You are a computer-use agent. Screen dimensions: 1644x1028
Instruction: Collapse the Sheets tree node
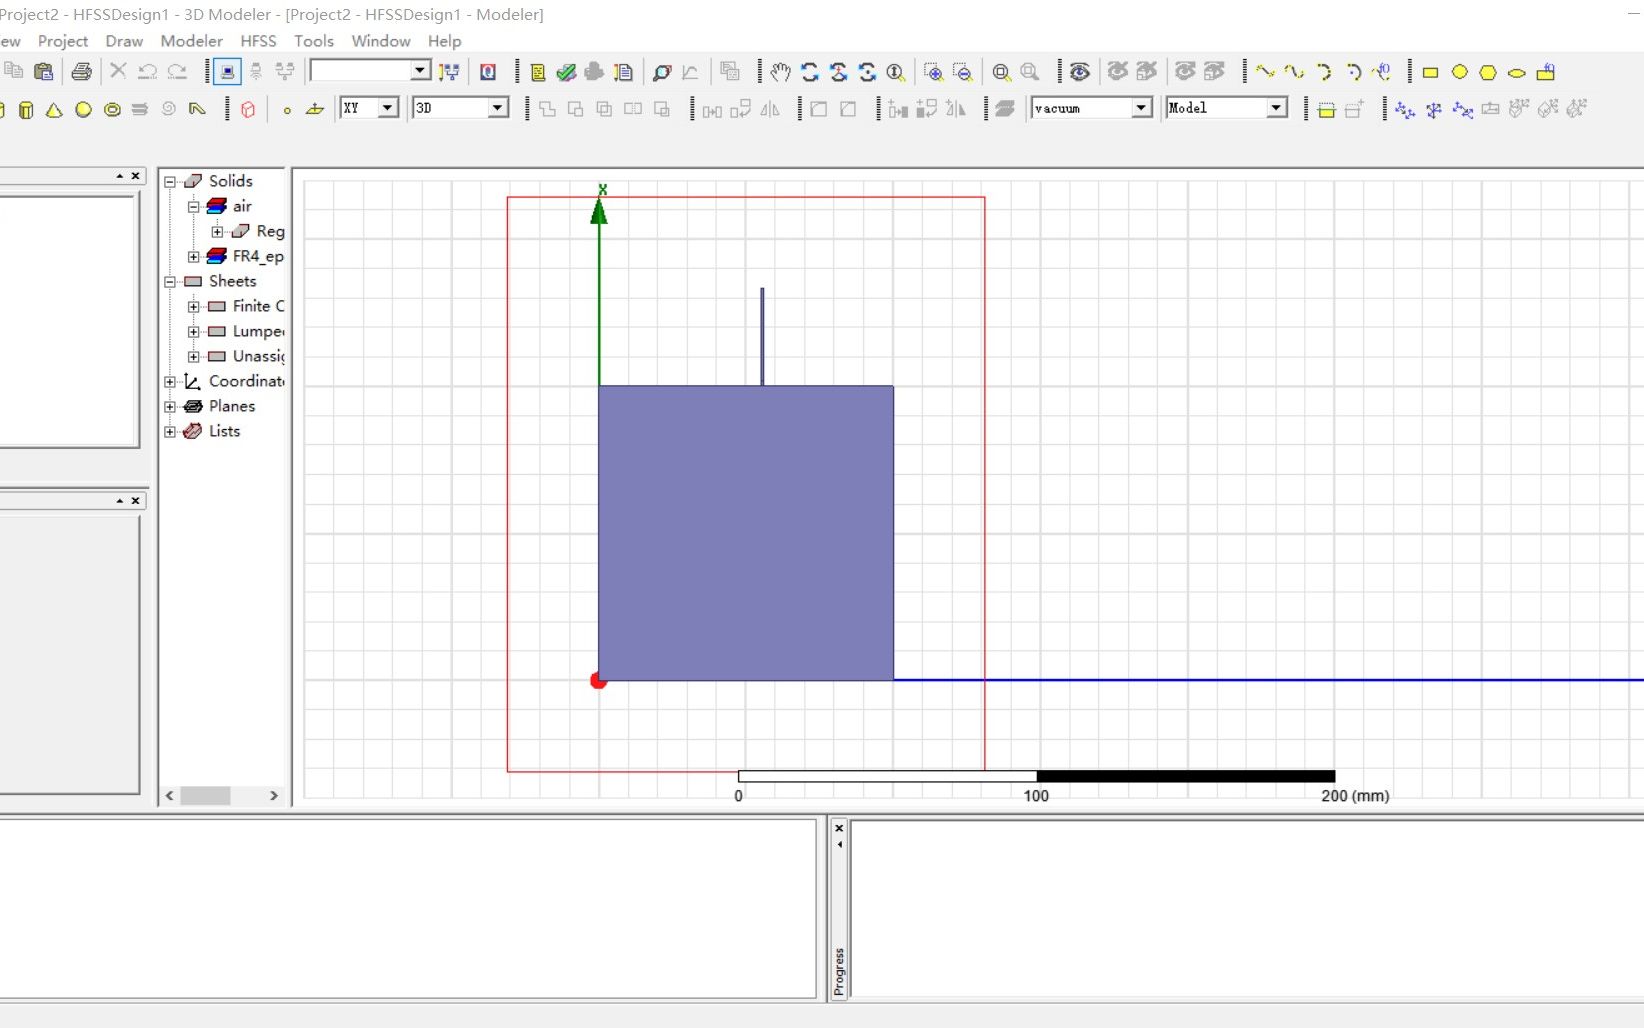point(170,282)
